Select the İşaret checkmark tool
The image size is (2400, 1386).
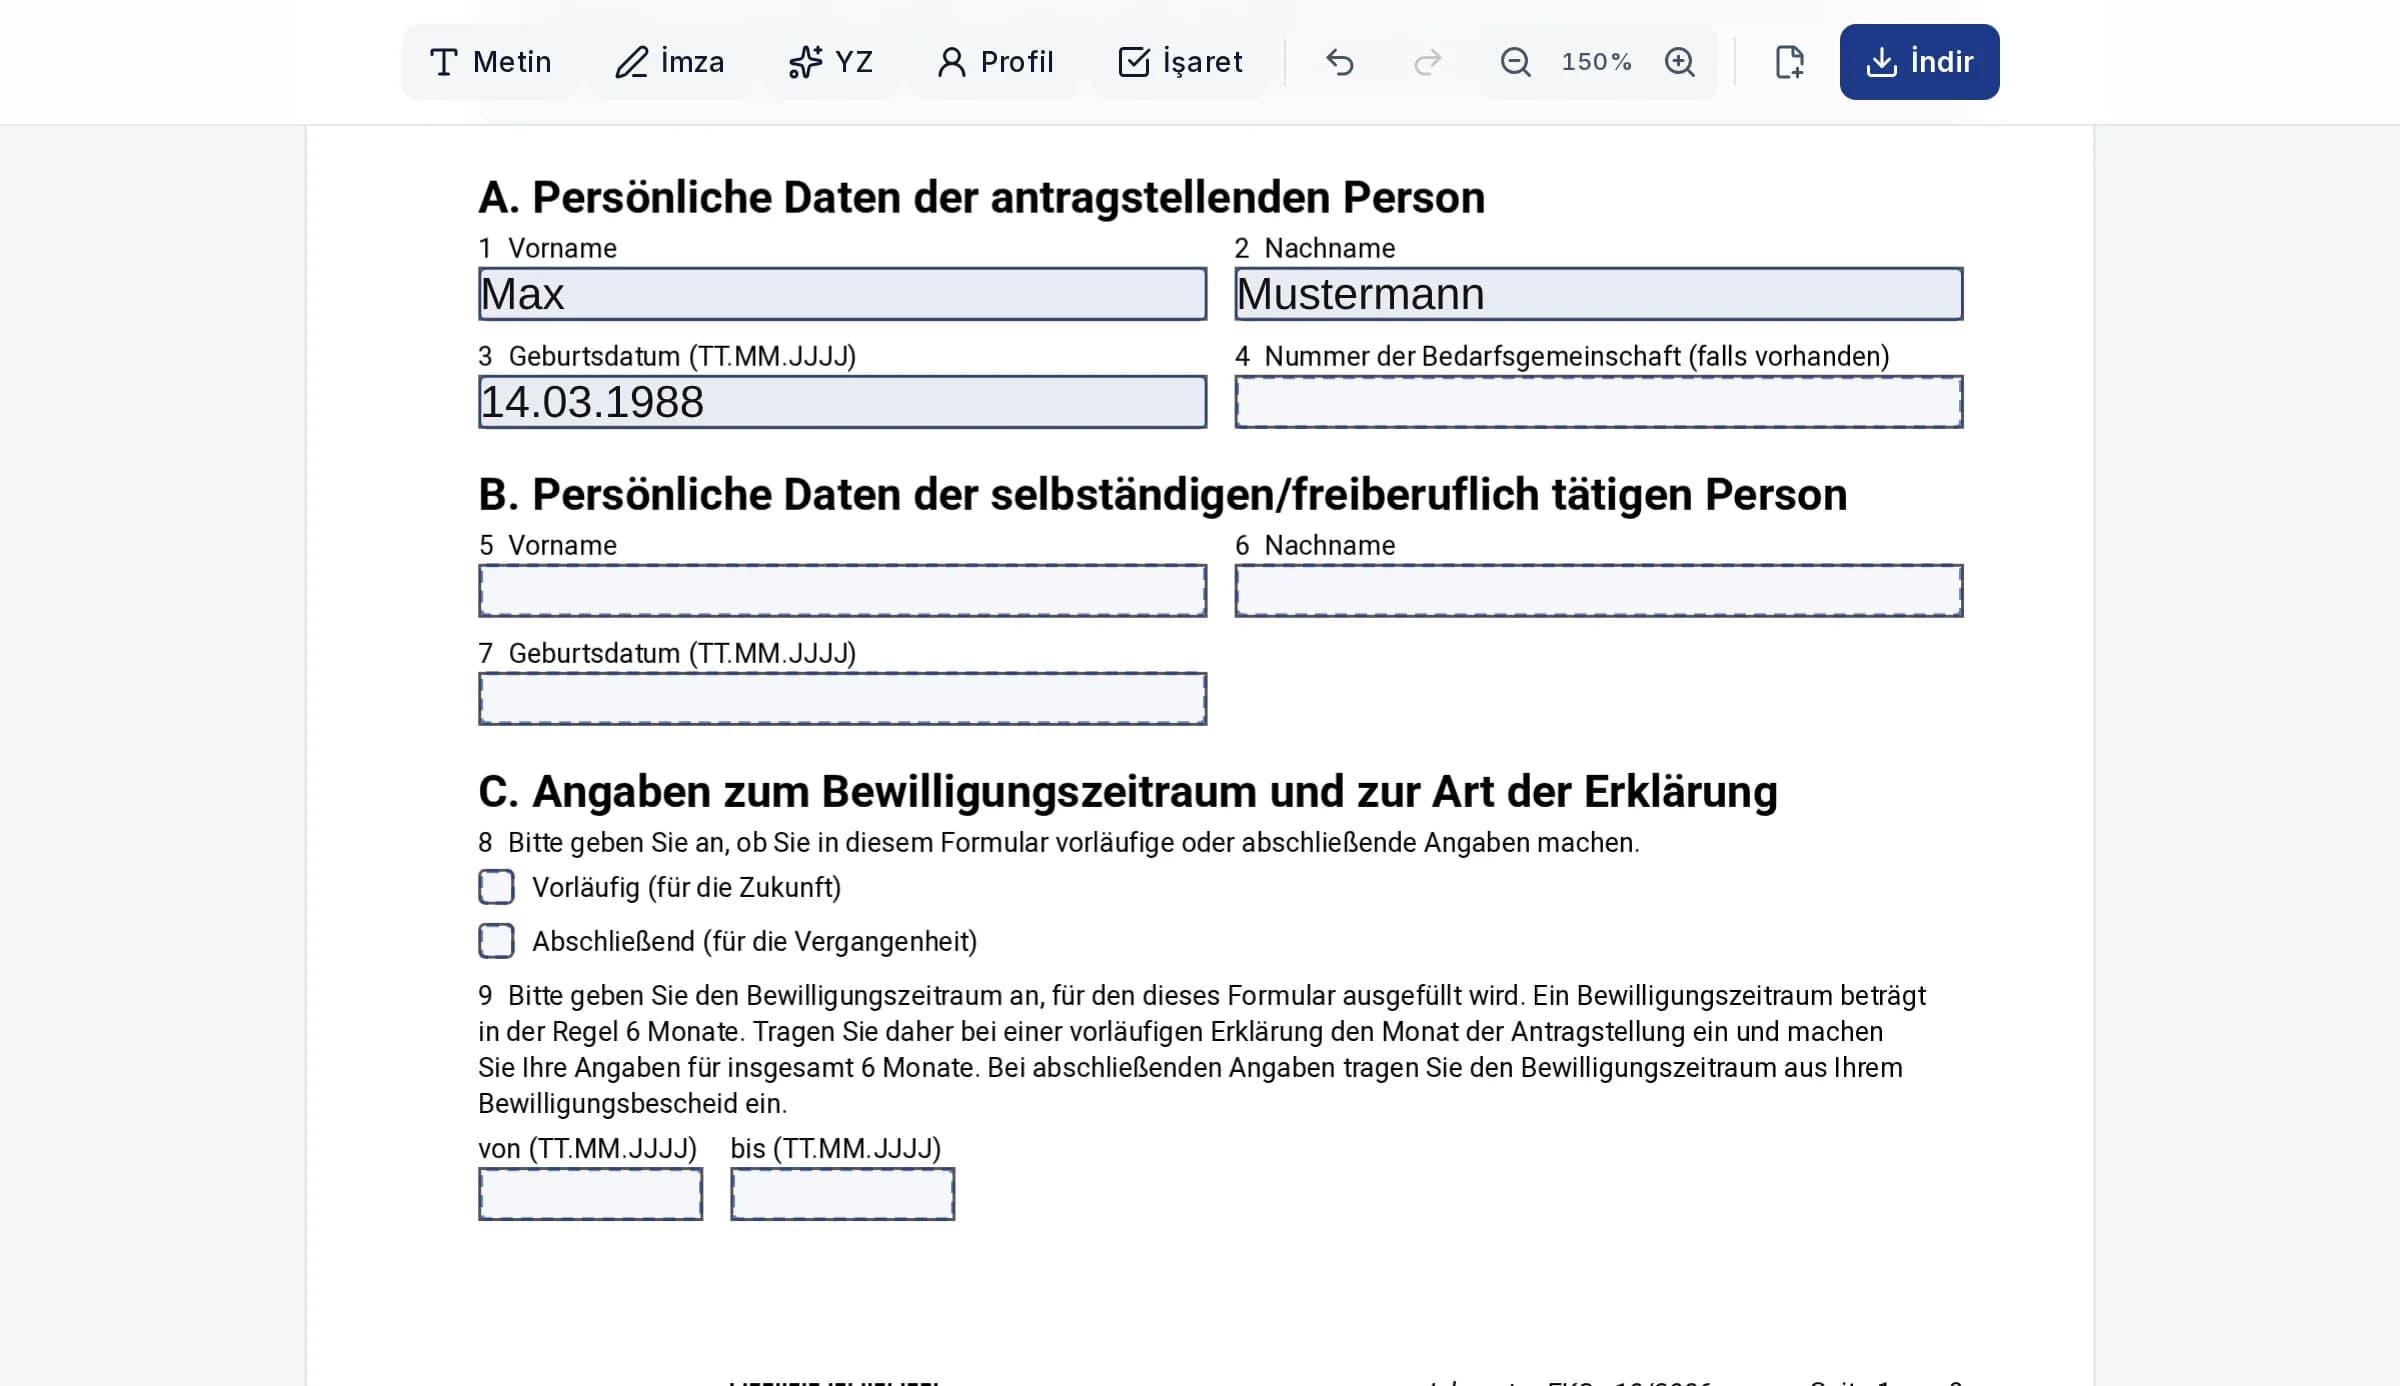tap(1179, 62)
